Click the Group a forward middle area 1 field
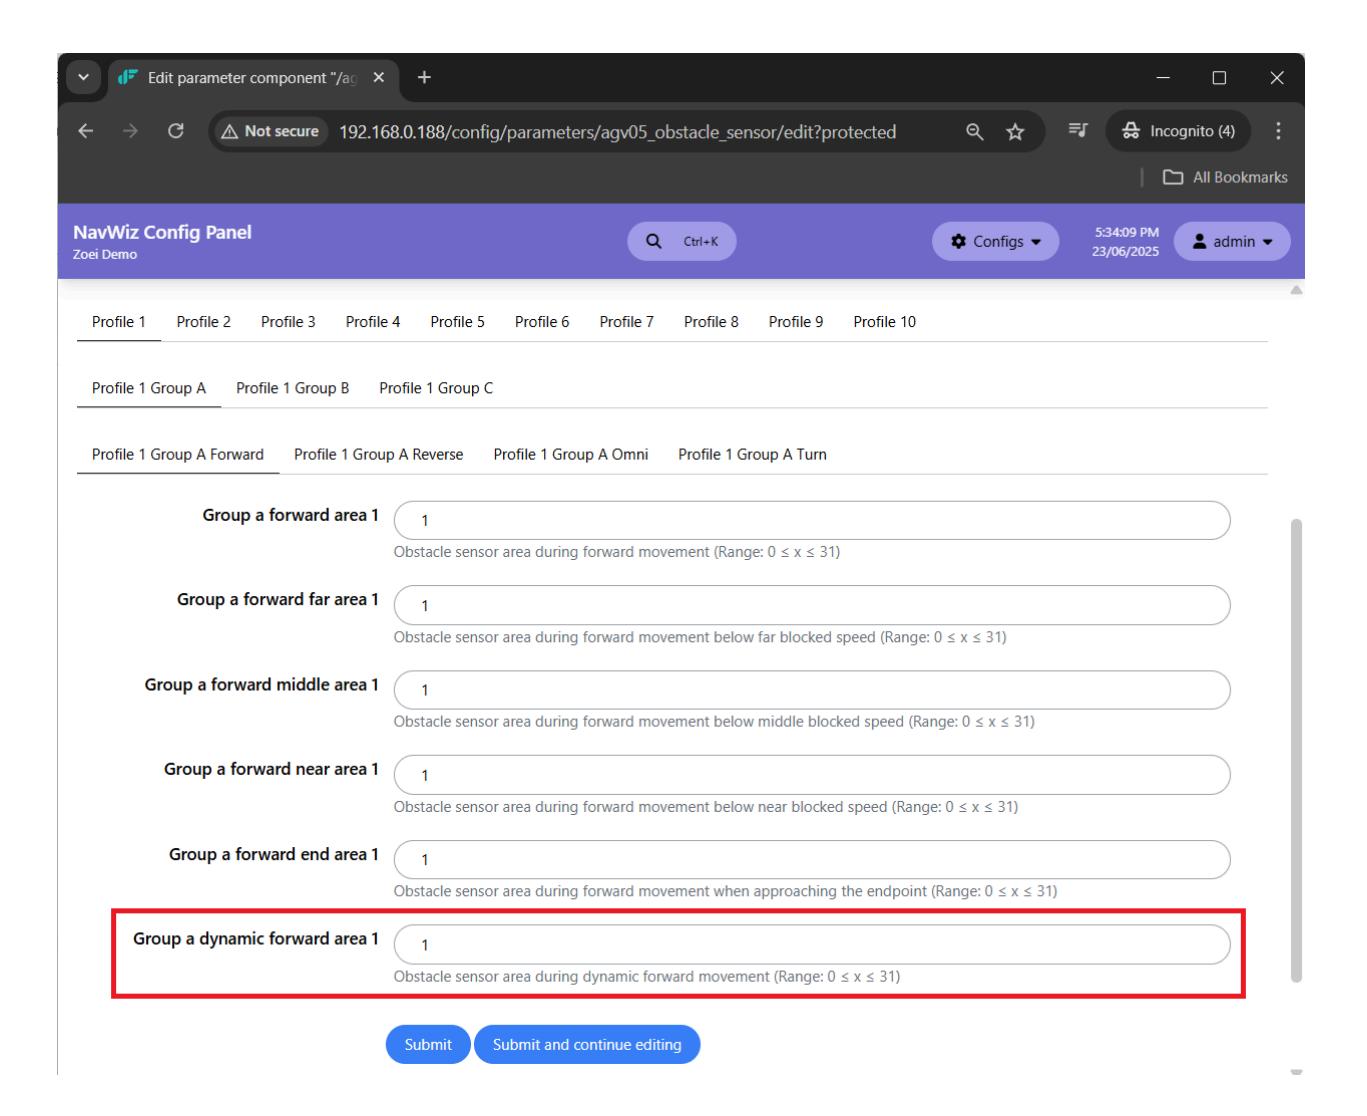Image resolution: width=1367 pixels, height=1116 pixels. [x=812, y=690]
